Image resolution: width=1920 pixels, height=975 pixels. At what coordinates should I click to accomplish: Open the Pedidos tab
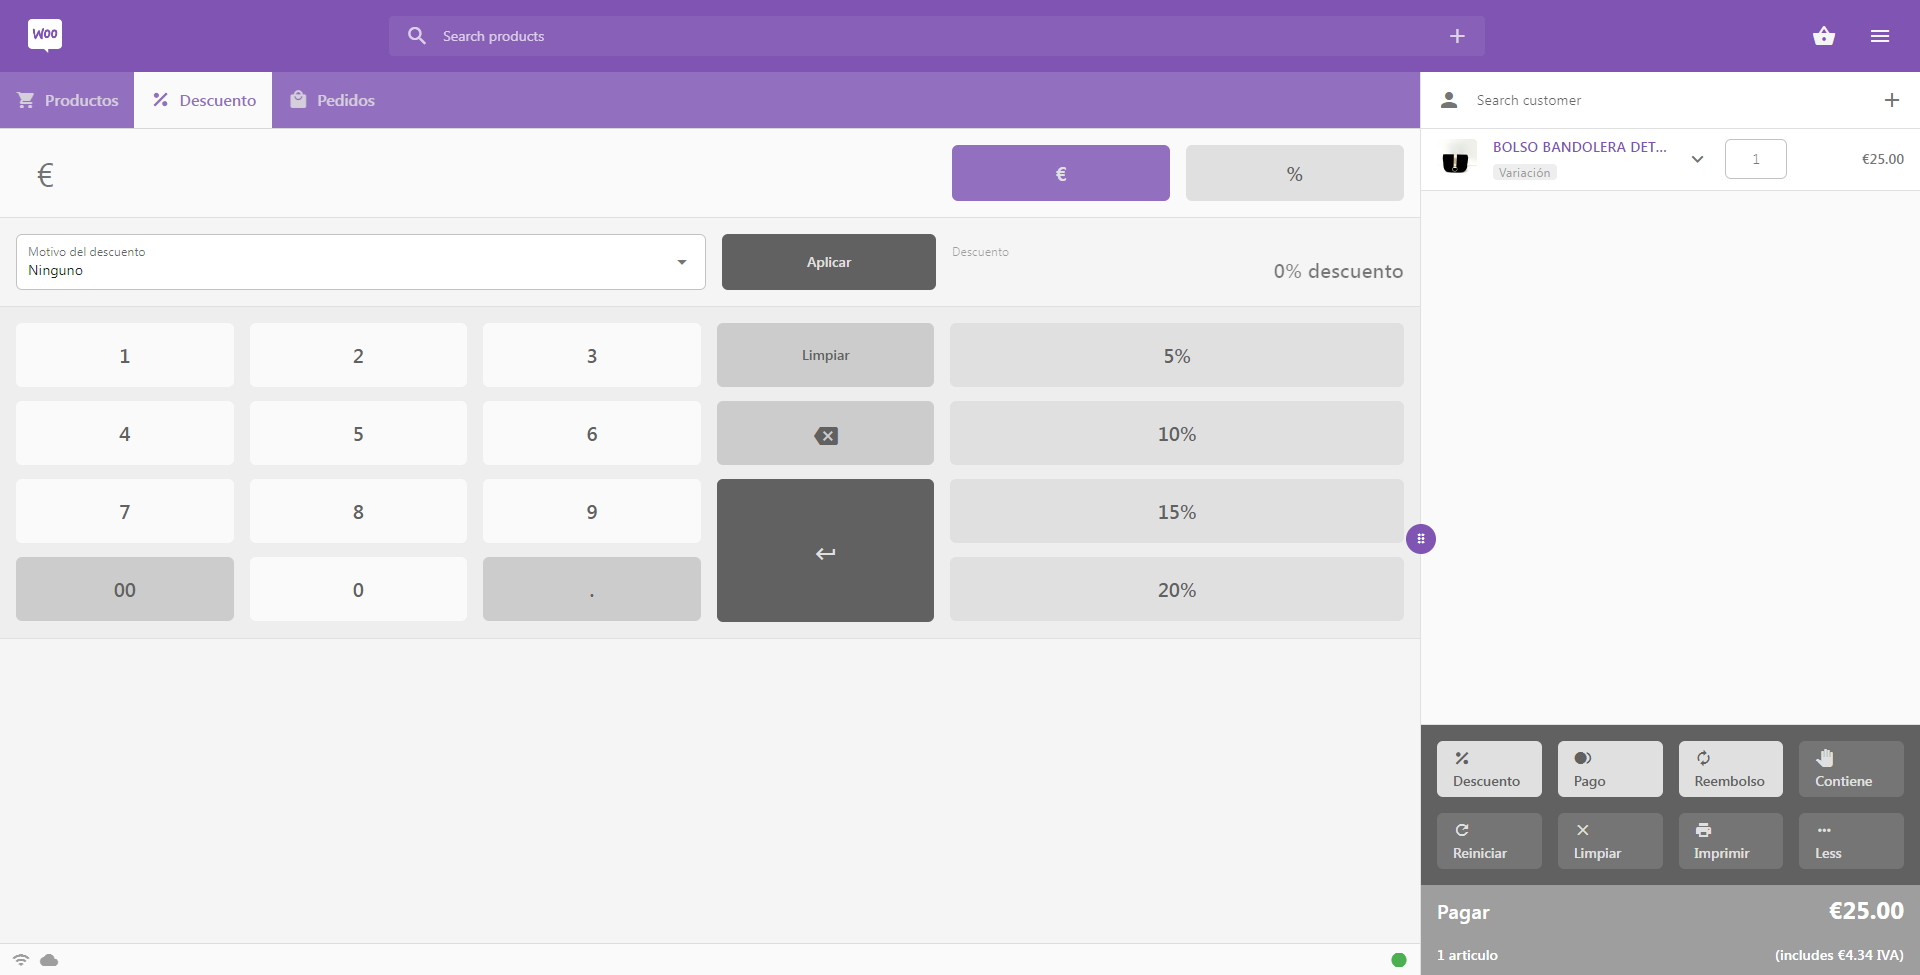tap(332, 100)
